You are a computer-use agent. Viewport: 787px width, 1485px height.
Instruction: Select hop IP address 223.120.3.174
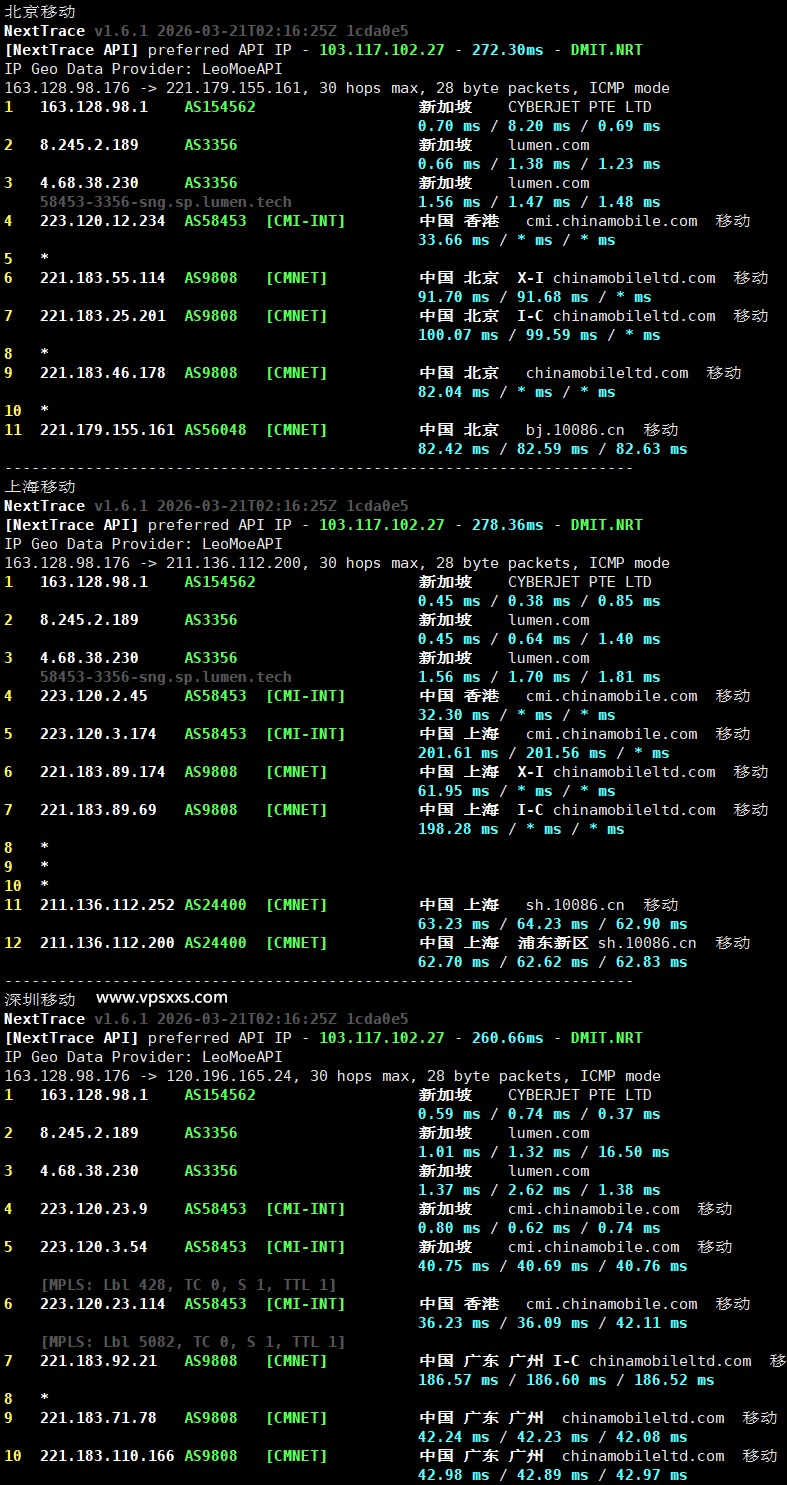[x=98, y=734]
